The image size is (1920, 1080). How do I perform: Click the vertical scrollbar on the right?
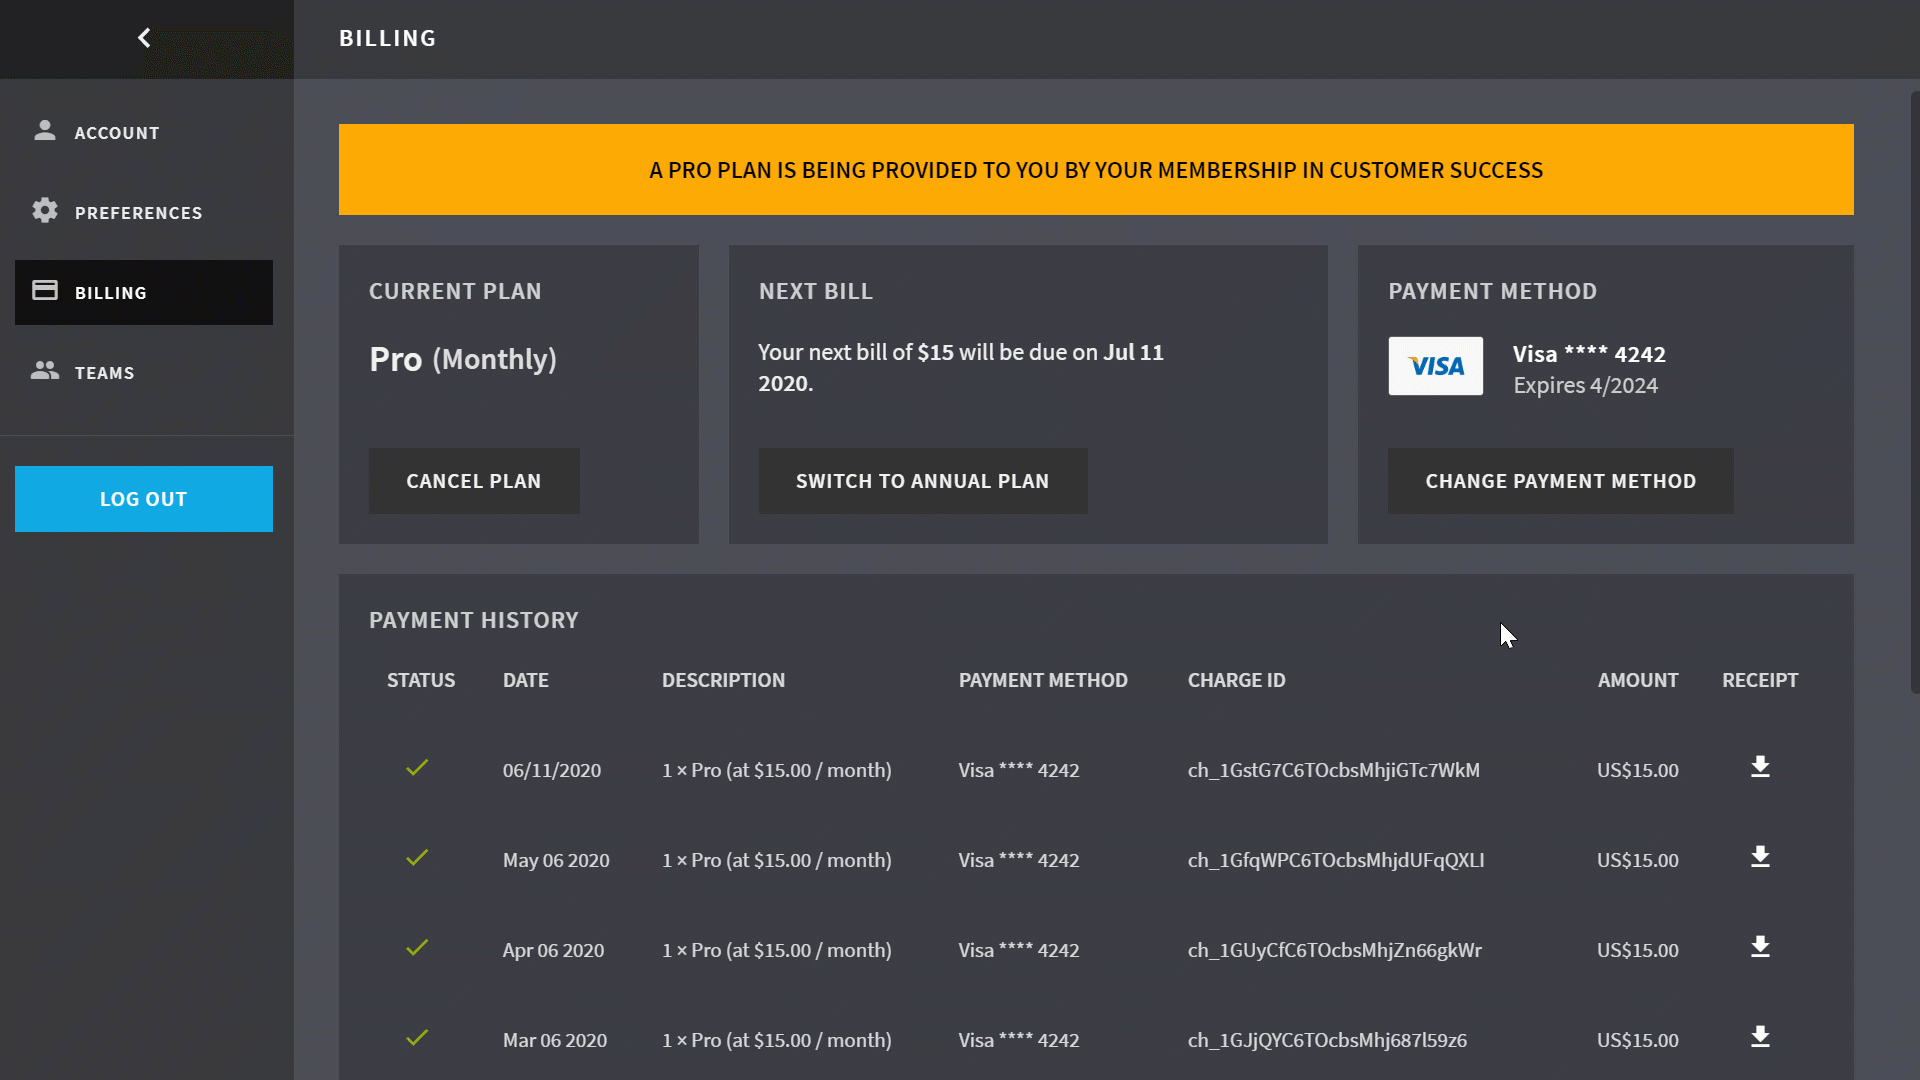(1914, 392)
